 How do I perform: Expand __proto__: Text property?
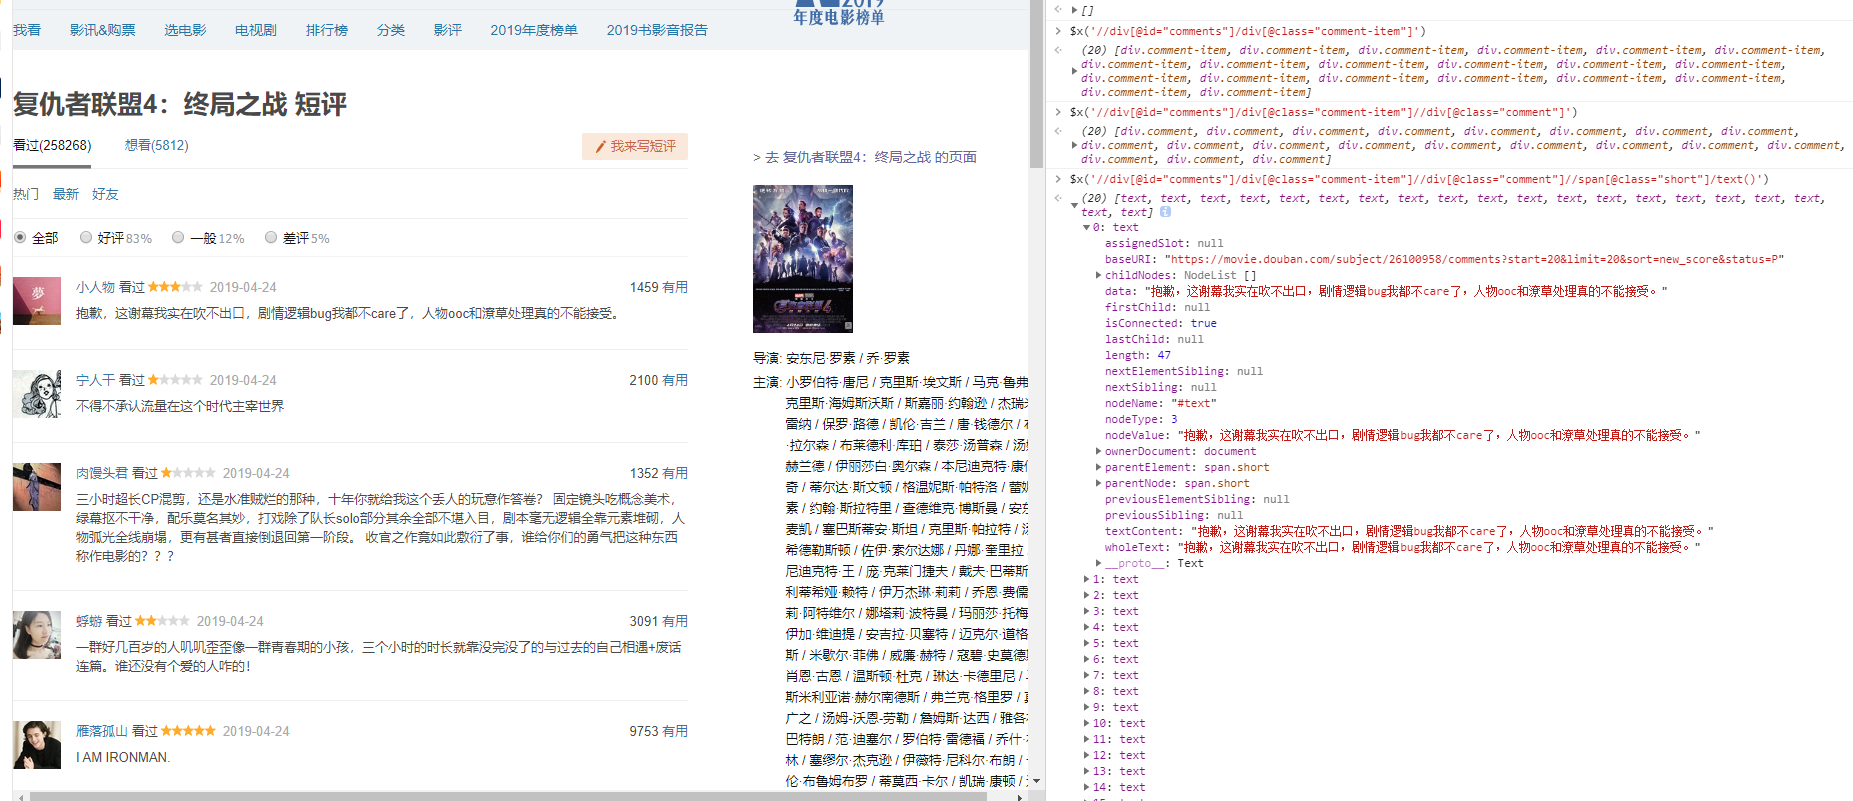tap(1099, 564)
